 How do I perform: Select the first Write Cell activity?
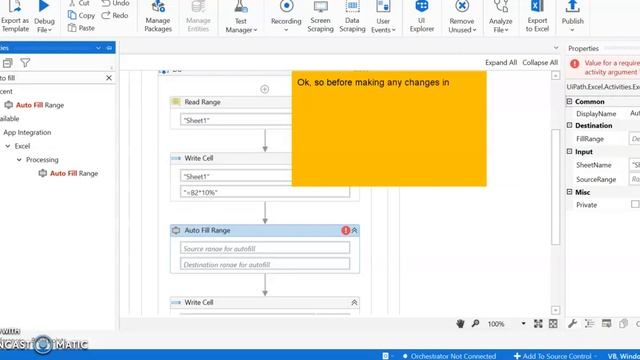pyautogui.click(x=231, y=158)
